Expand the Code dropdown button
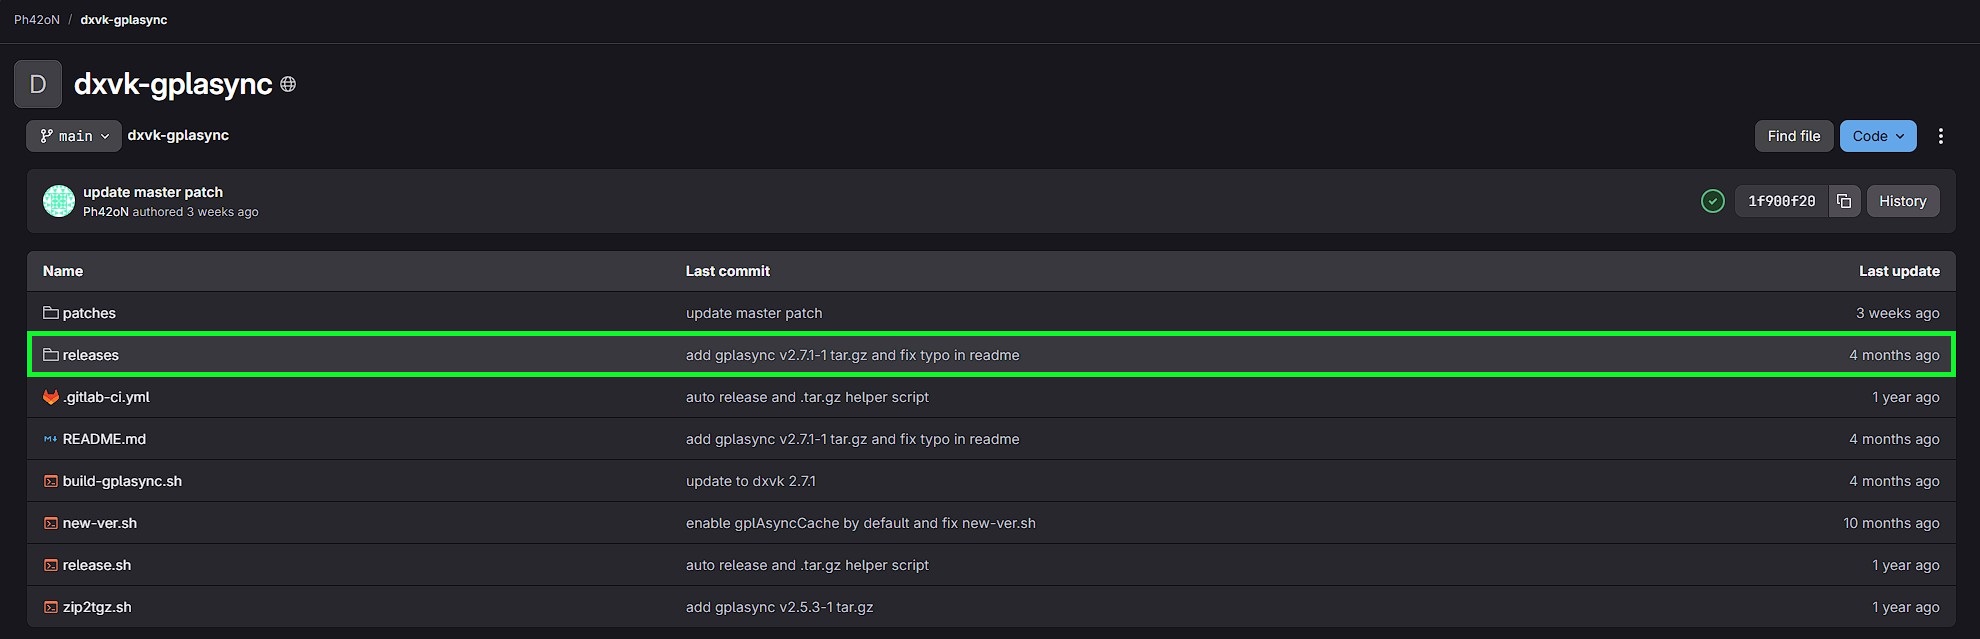Image resolution: width=1980 pixels, height=639 pixels. coord(1878,136)
